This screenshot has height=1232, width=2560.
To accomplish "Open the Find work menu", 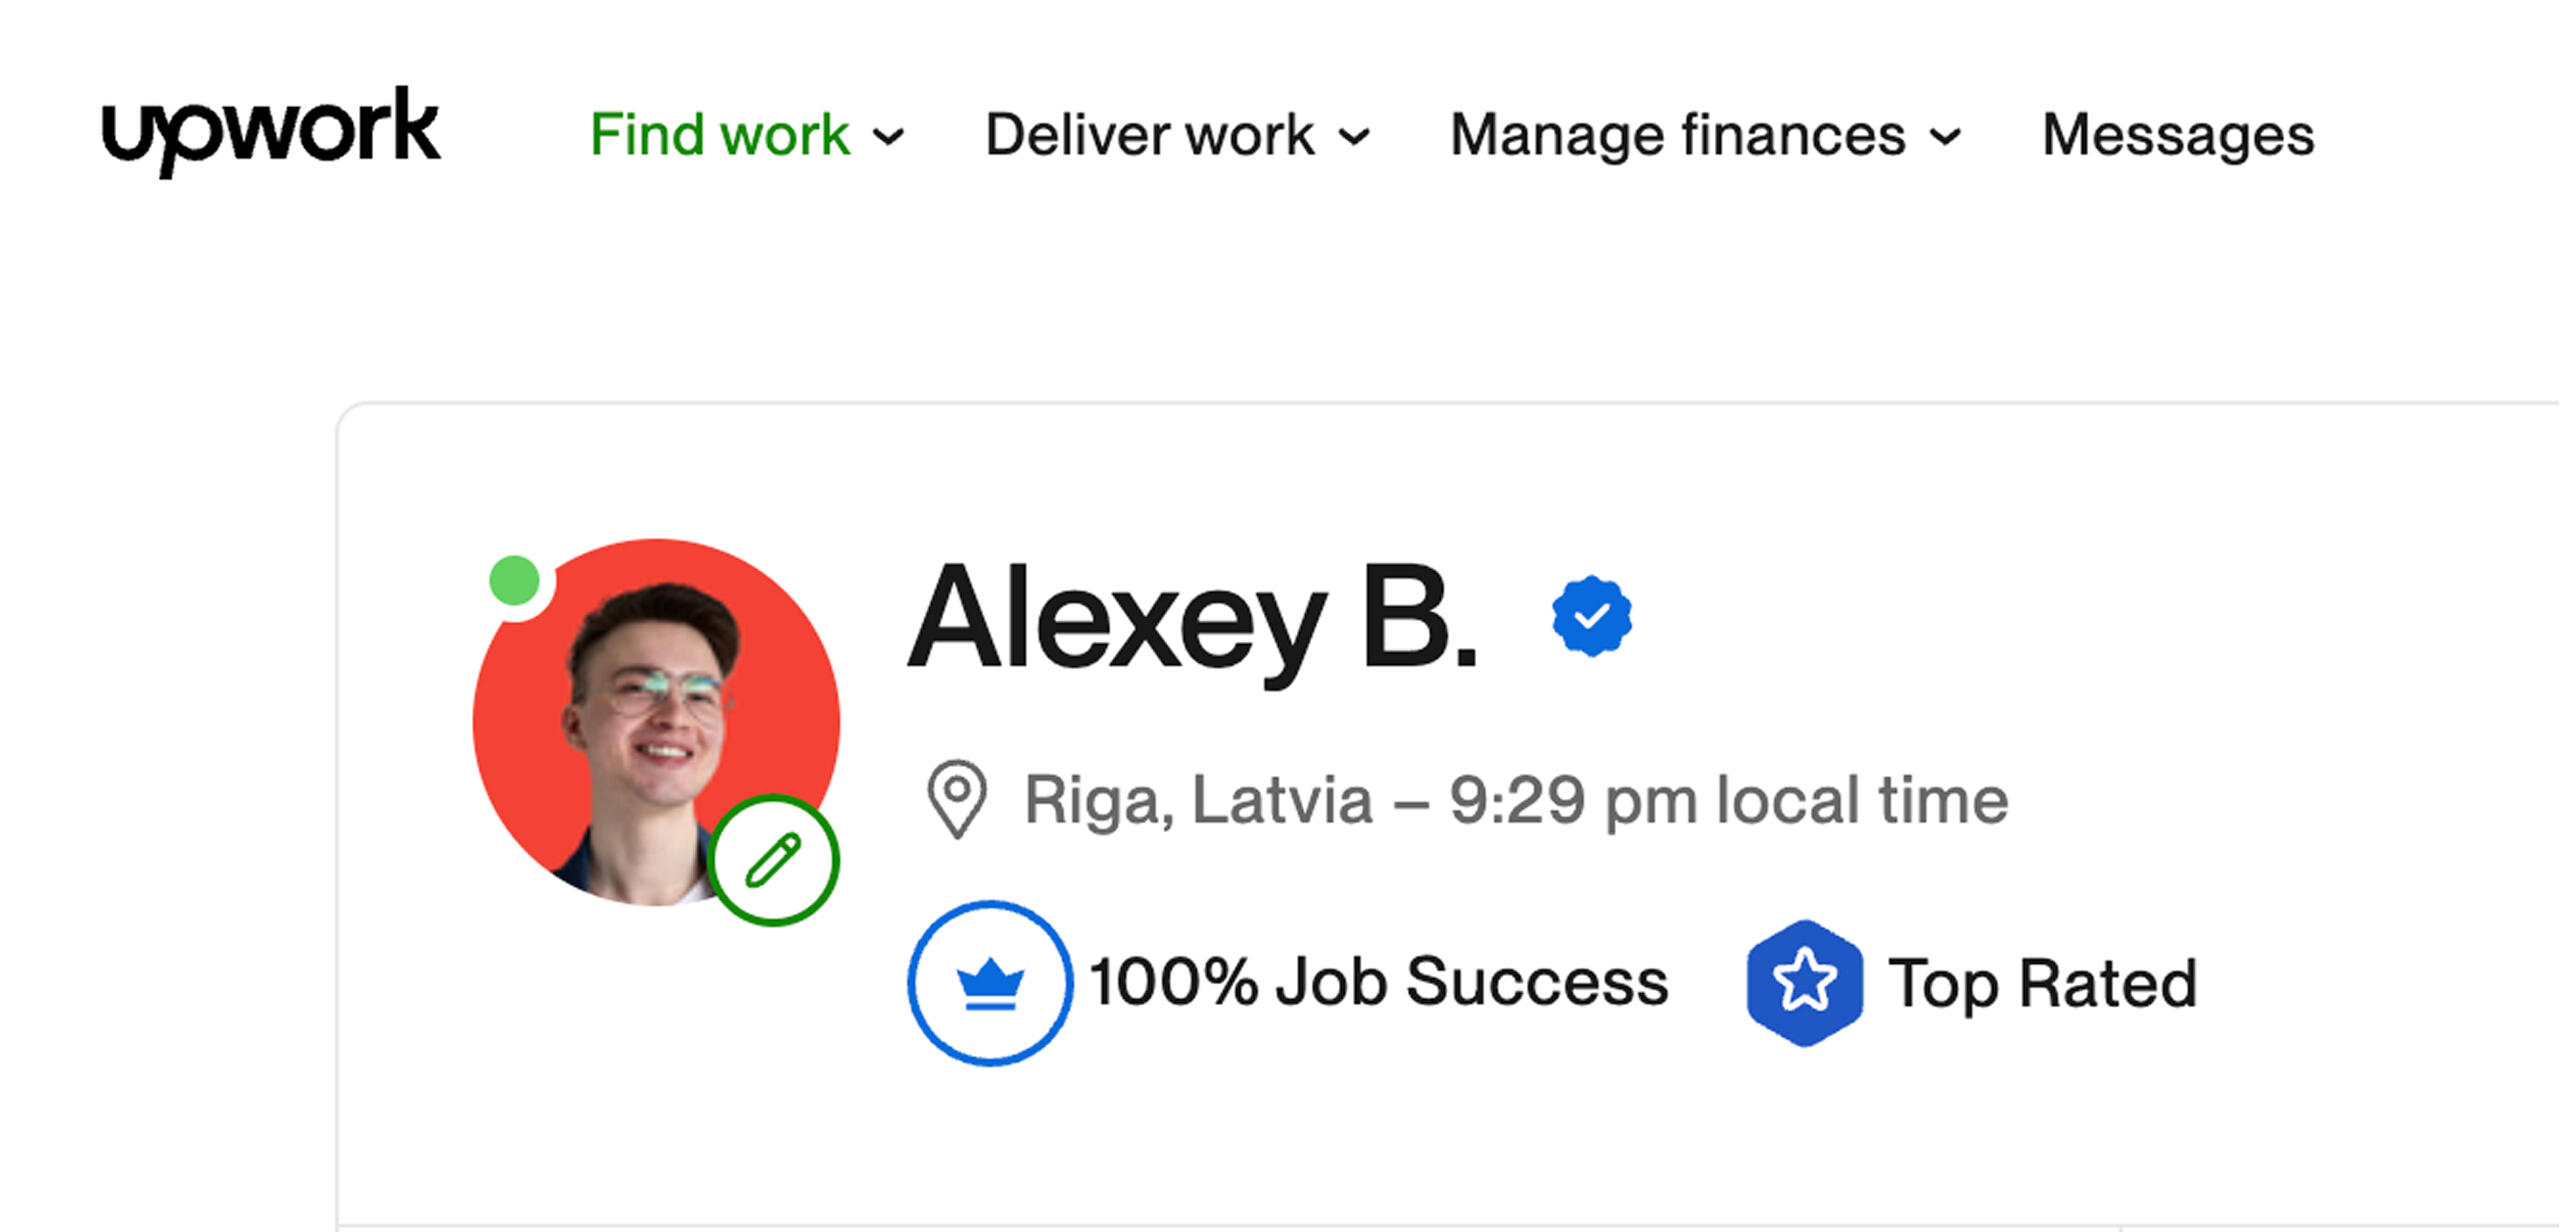I will point(720,135).
